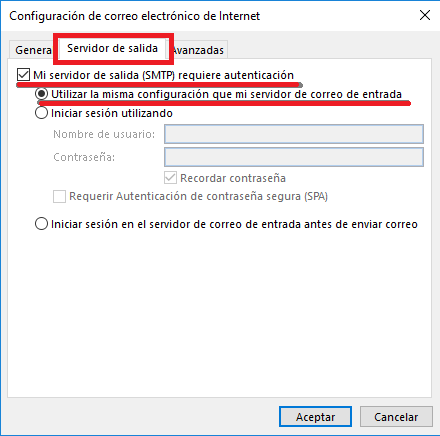Click the dialog title bar text
The image size is (440, 436).
tap(135, 16)
